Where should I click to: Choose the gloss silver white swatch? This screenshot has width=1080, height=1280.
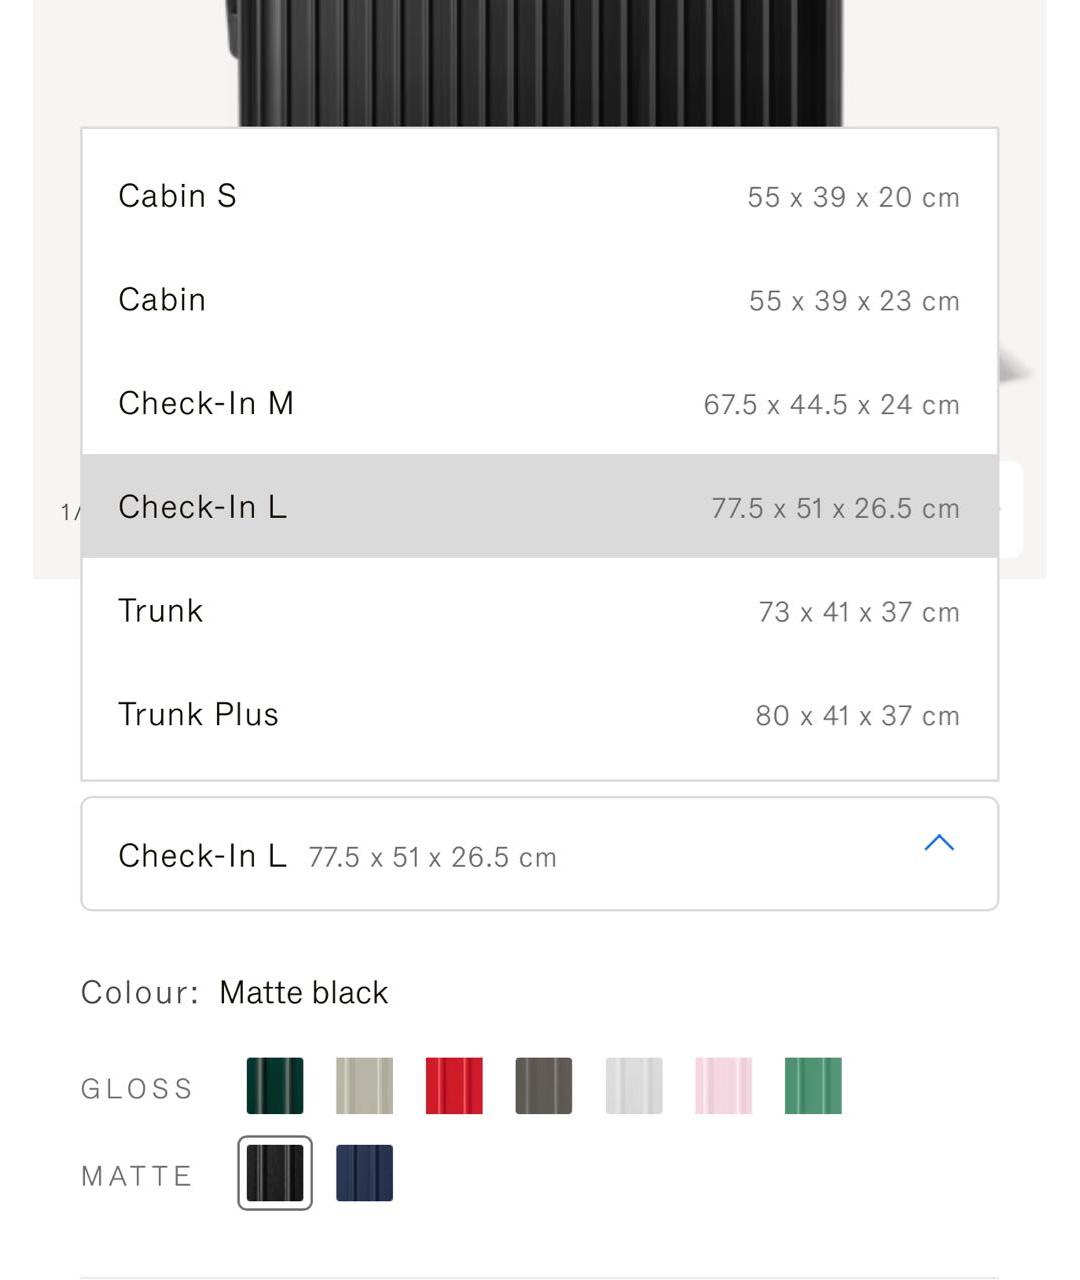tap(634, 1086)
